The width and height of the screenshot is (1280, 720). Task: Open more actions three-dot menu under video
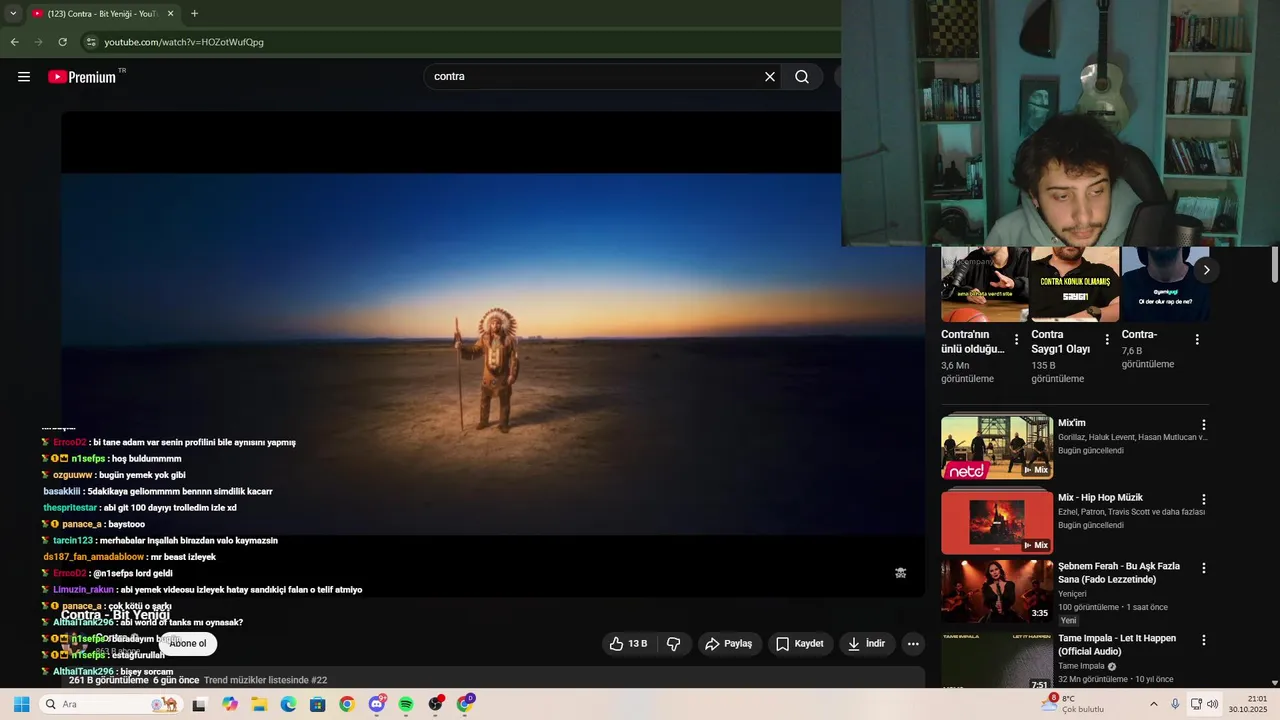913,644
